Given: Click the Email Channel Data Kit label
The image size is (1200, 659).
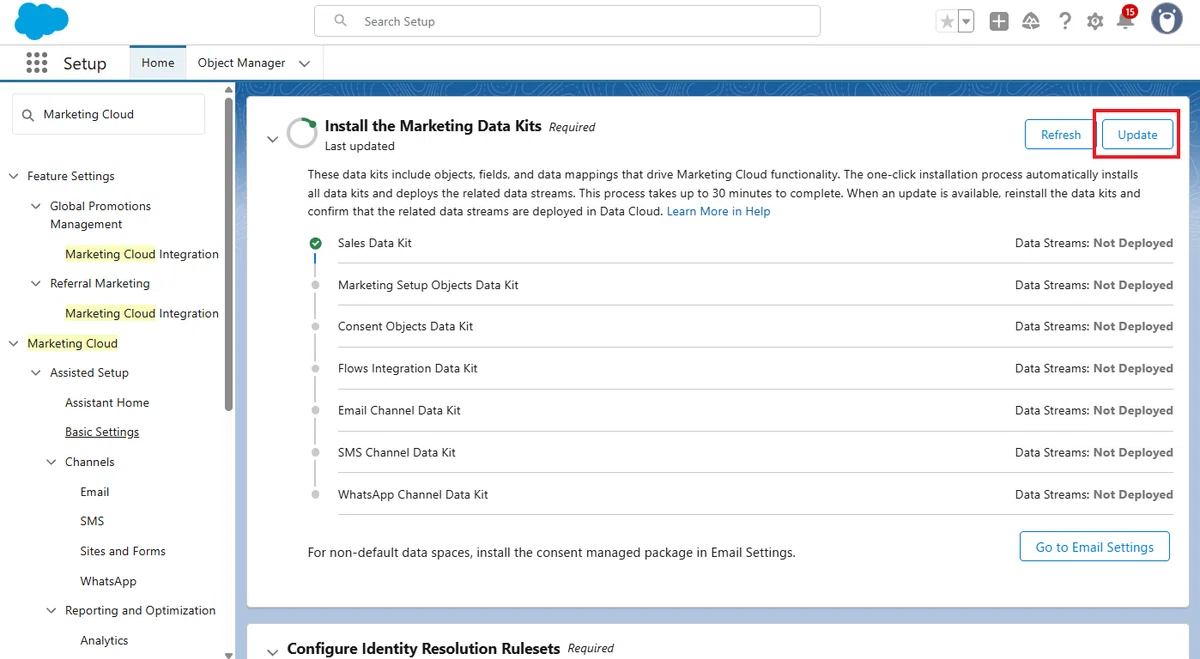Looking at the screenshot, I should (400, 411).
